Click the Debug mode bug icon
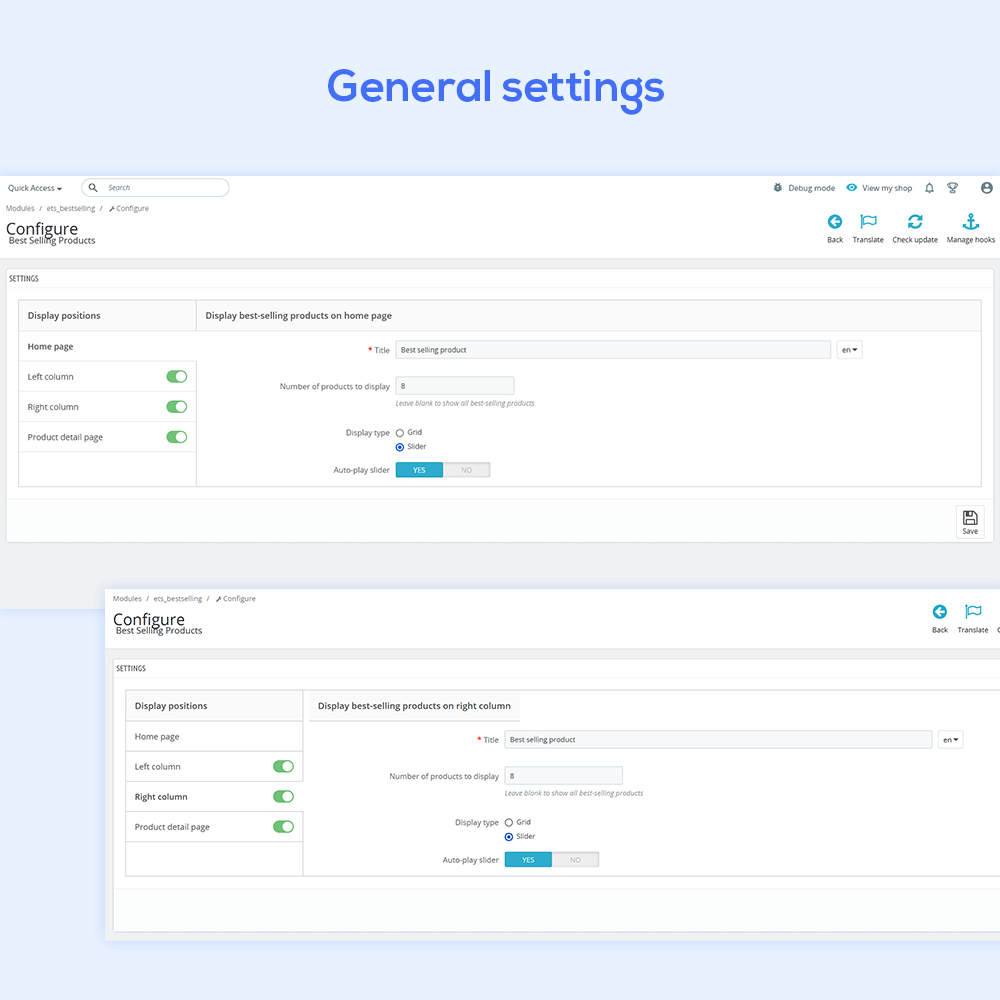 [x=778, y=188]
